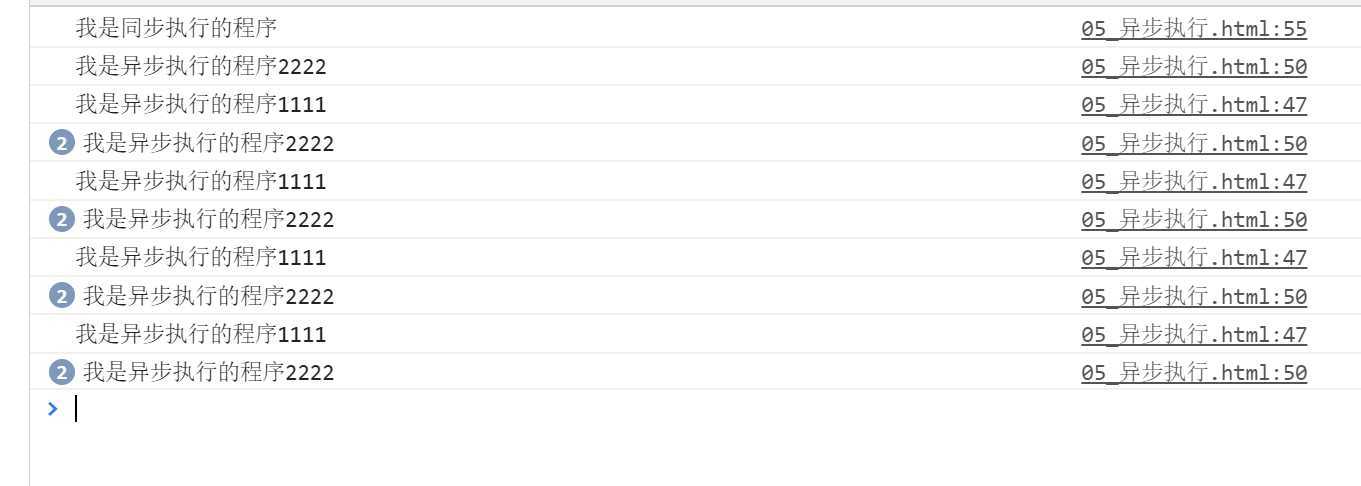Open the html:47 link of the second 1111 message
This screenshot has width=1361, height=486.
[1194, 182]
